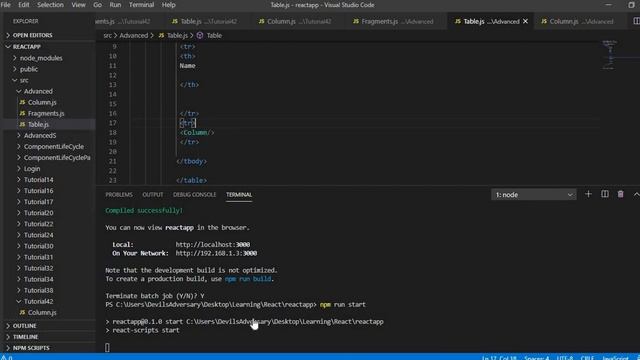Image resolution: width=640 pixels, height=360 pixels.
Task: Create a new terminal with plus icon
Action: (x=588, y=194)
